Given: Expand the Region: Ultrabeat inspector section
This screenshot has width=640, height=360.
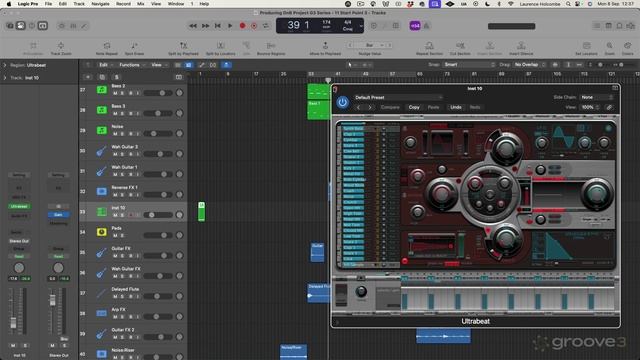Looking at the screenshot, I should coord(5,65).
